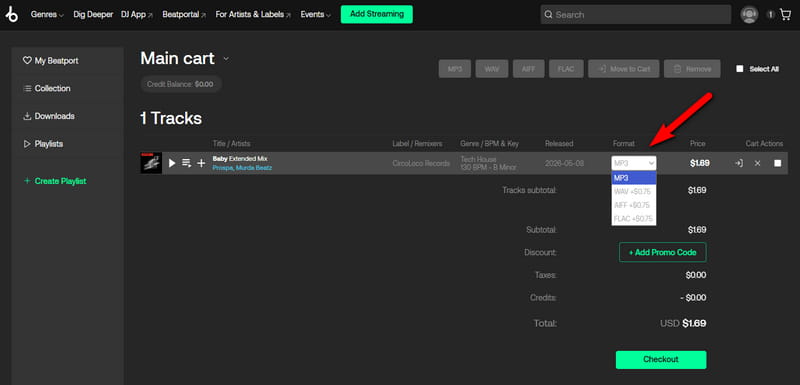The height and width of the screenshot is (385, 800).
Task: Move Baby track to another cart icon
Action: click(x=738, y=163)
